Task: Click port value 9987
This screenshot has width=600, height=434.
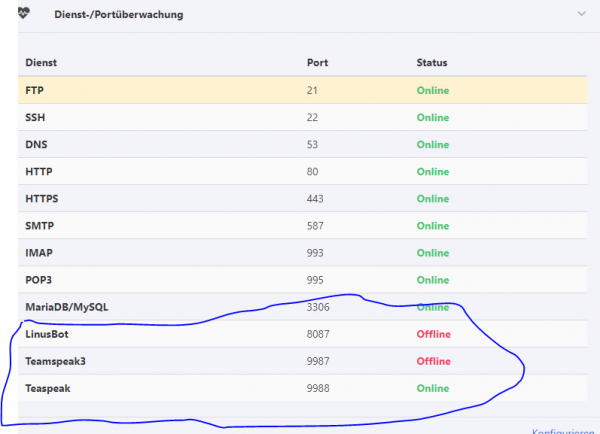Action: (x=318, y=361)
